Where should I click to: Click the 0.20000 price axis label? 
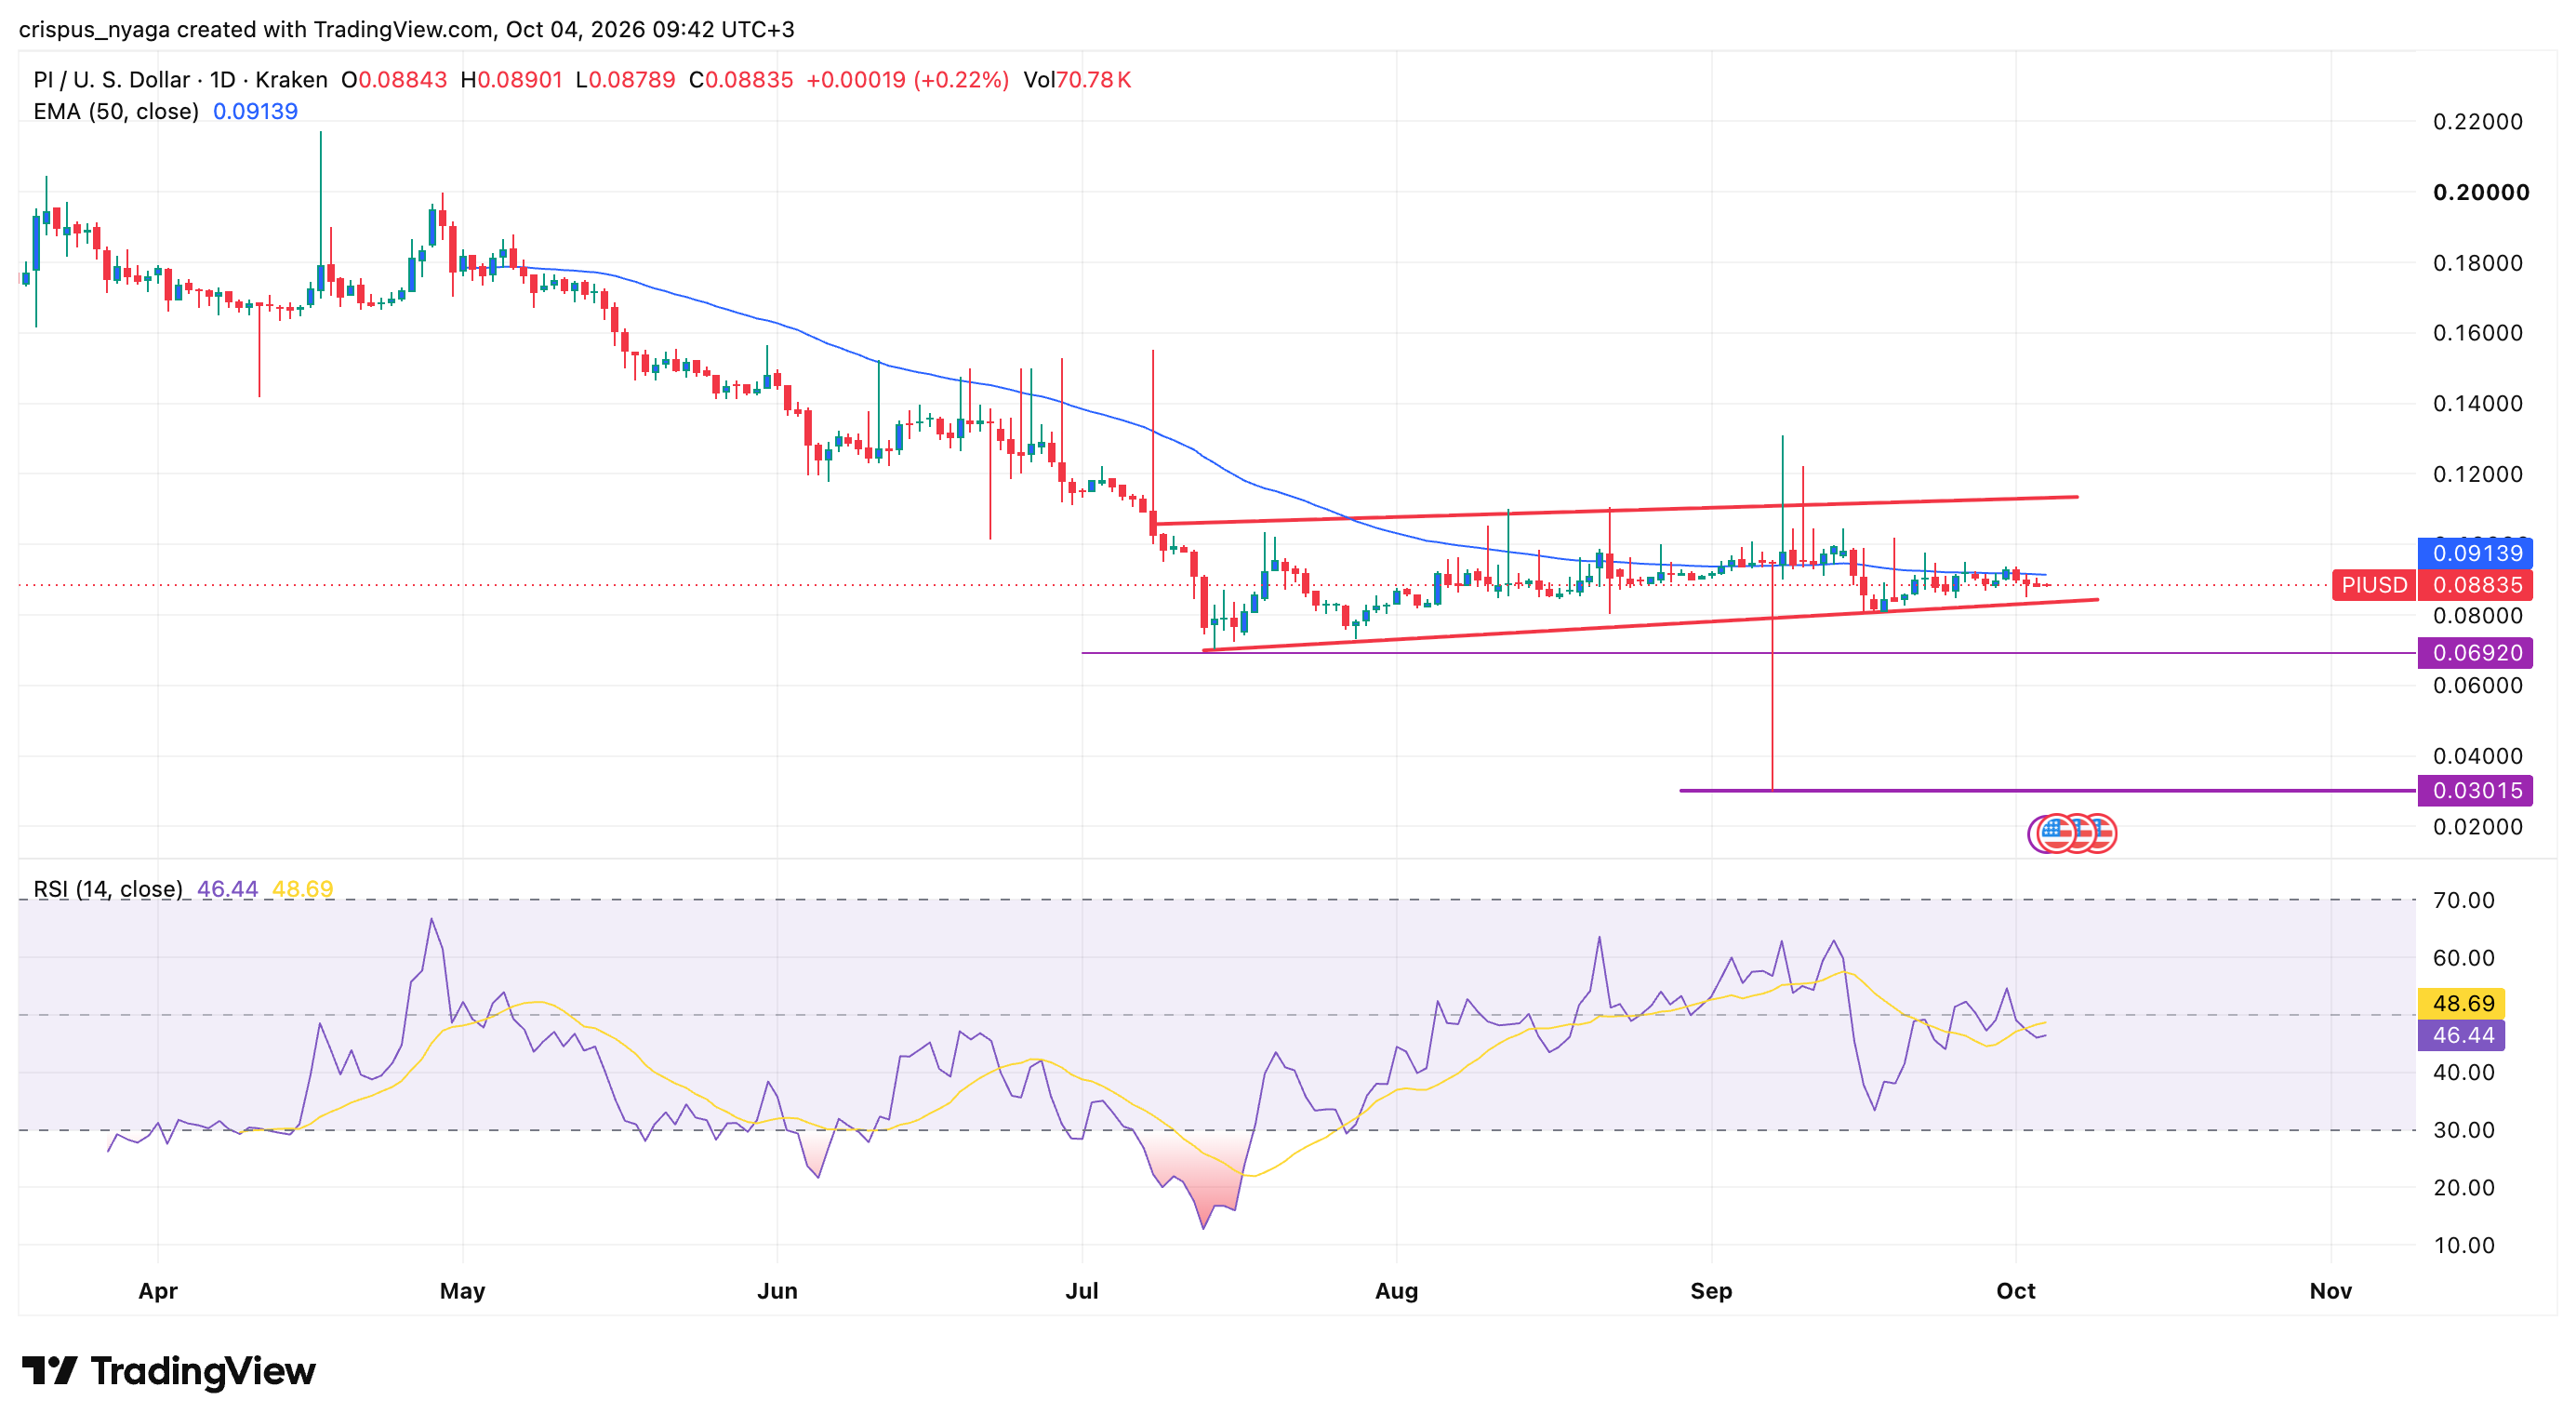(x=2481, y=192)
